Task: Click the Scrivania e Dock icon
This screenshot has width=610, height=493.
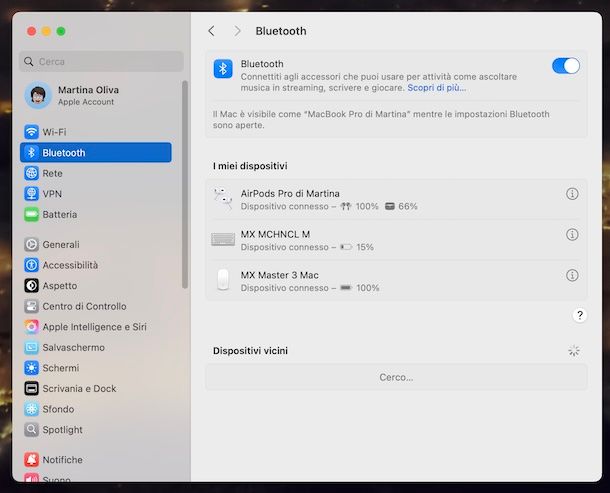Action: [32, 388]
